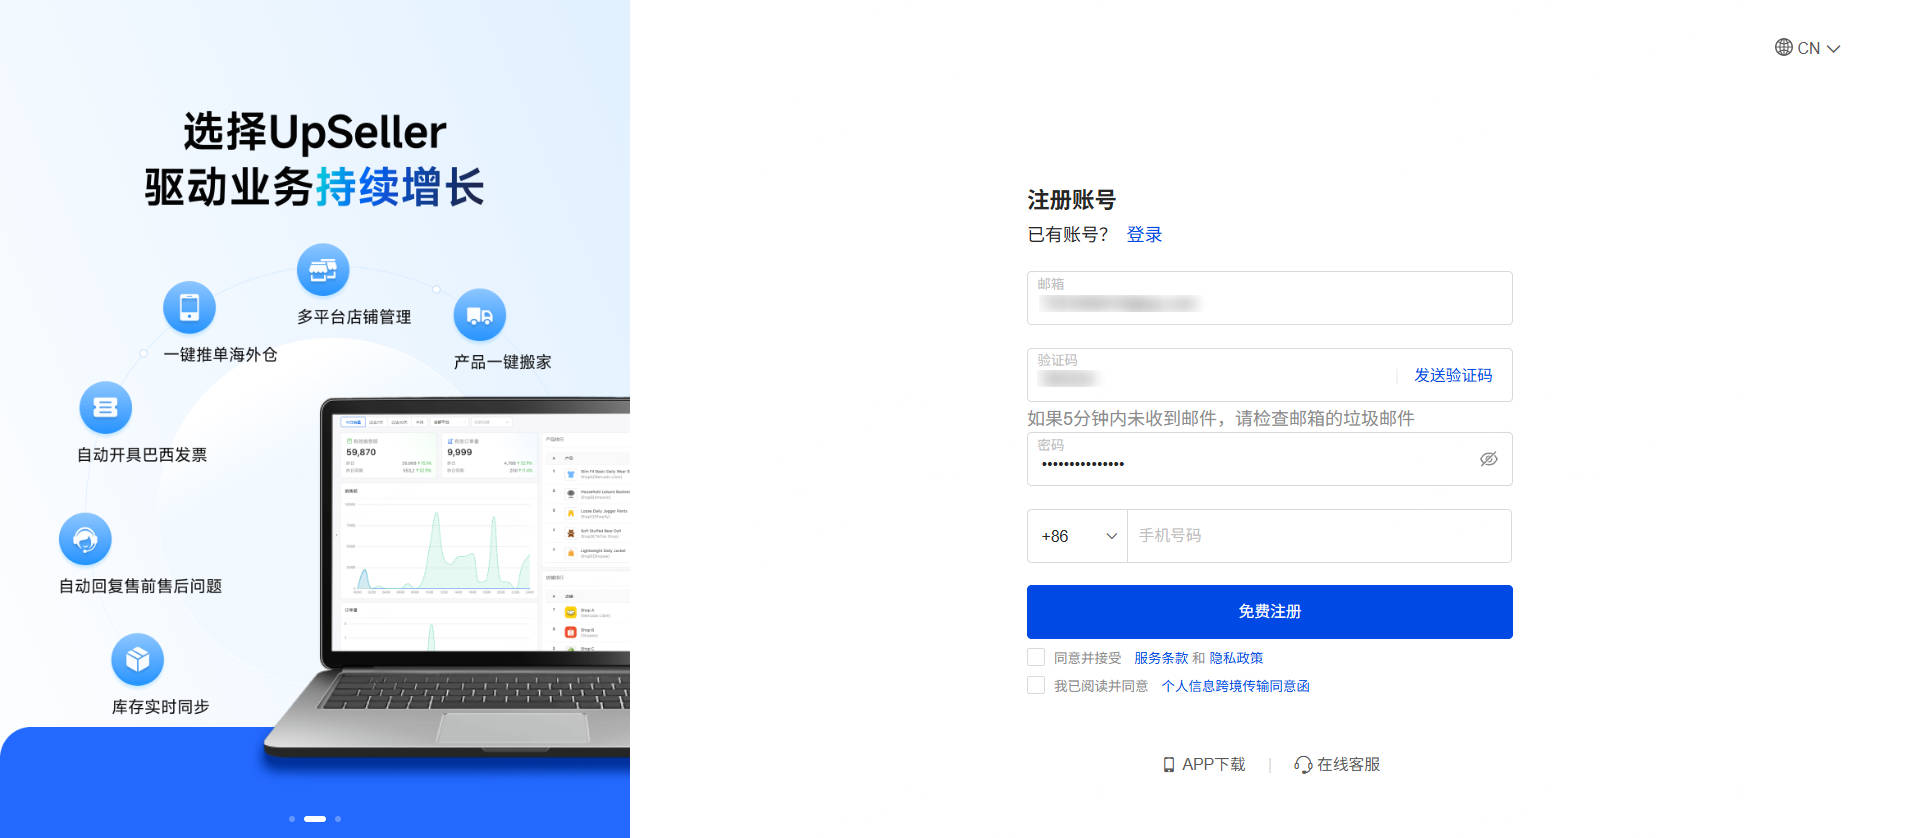Click the 自动开具巴西发票 label

142,455
